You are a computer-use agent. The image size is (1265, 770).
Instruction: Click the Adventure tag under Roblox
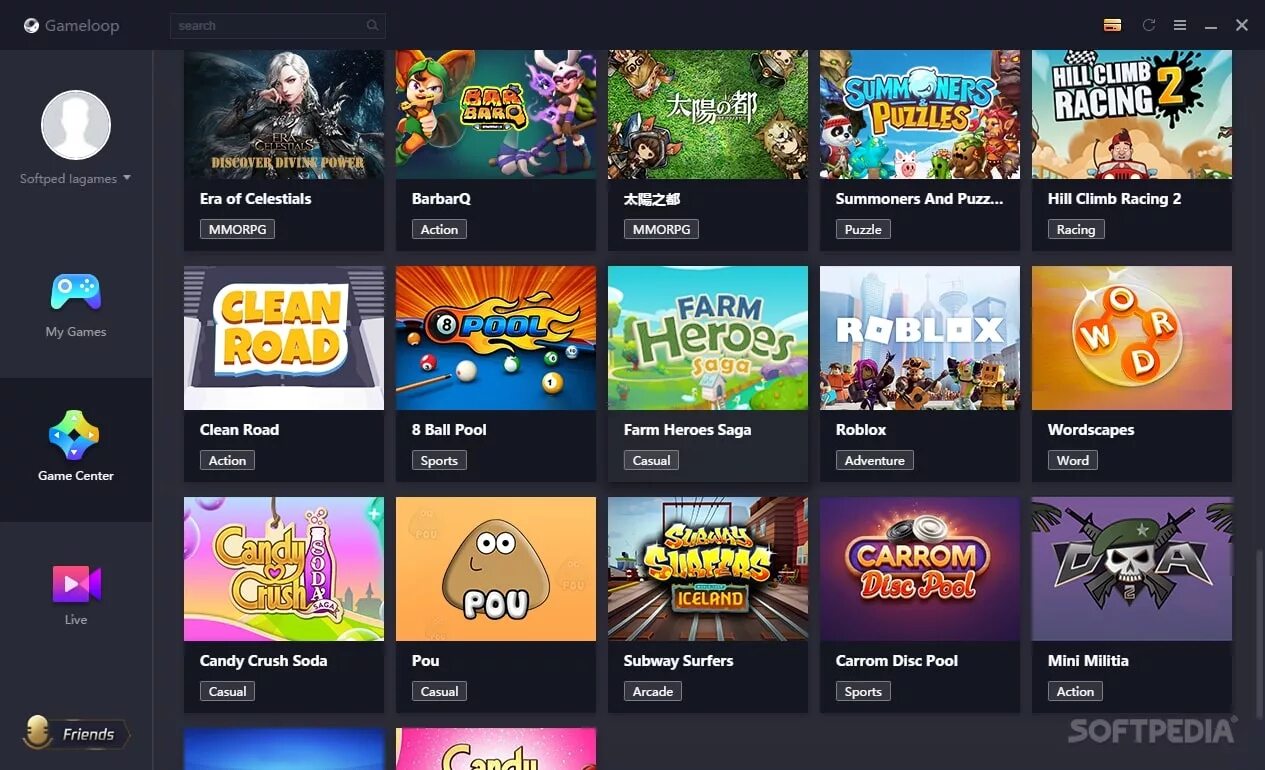pyautogui.click(x=874, y=460)
